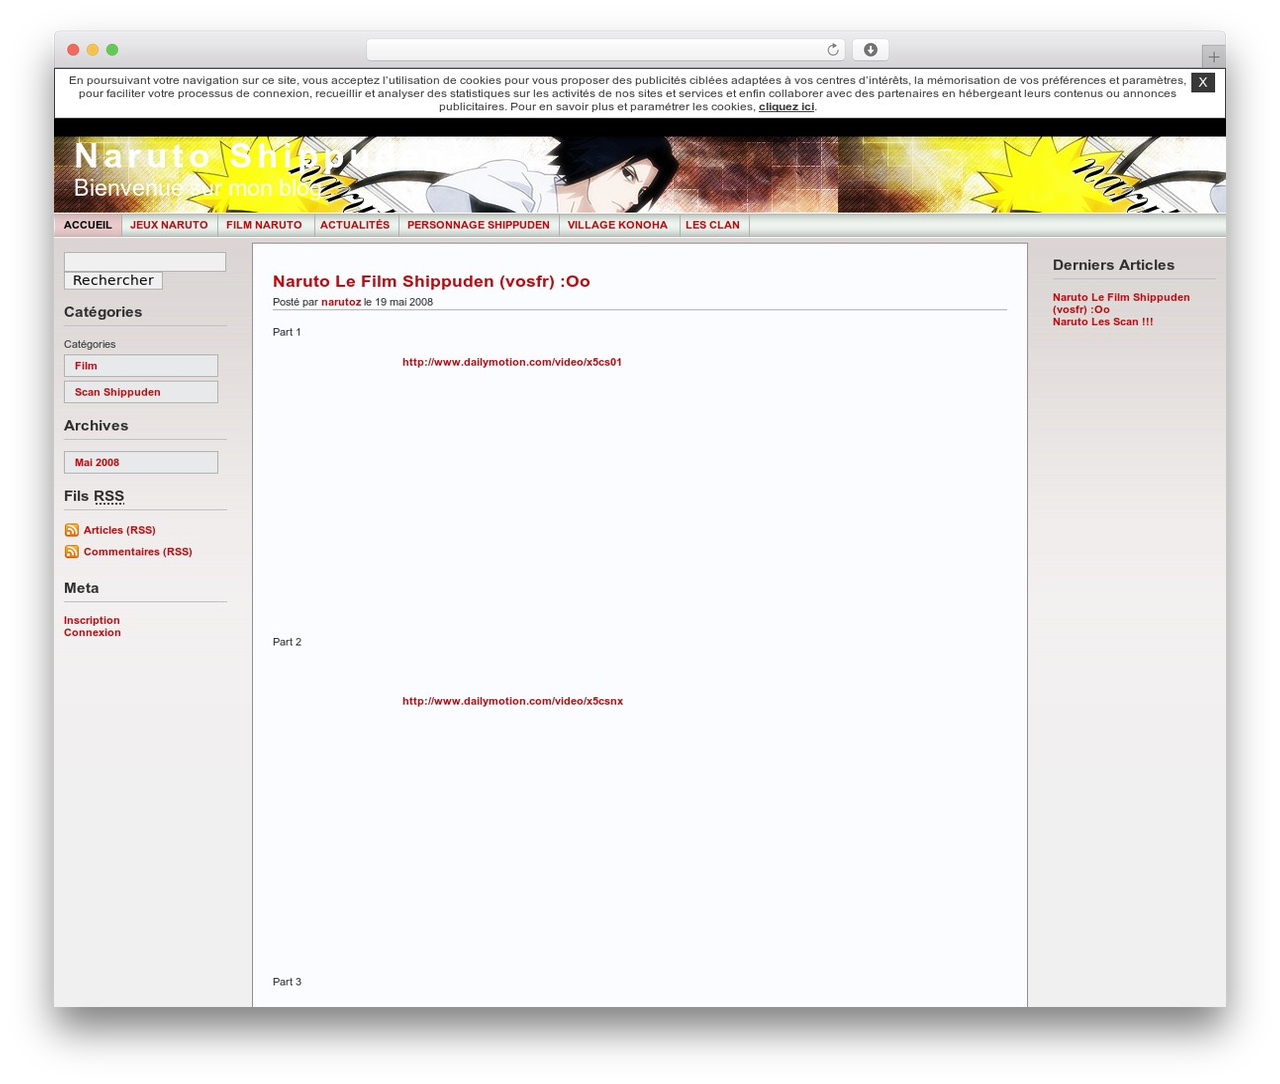Screen dimensions: 1280x1084
Task: Open the browser downloads icon
Action: 870,50
